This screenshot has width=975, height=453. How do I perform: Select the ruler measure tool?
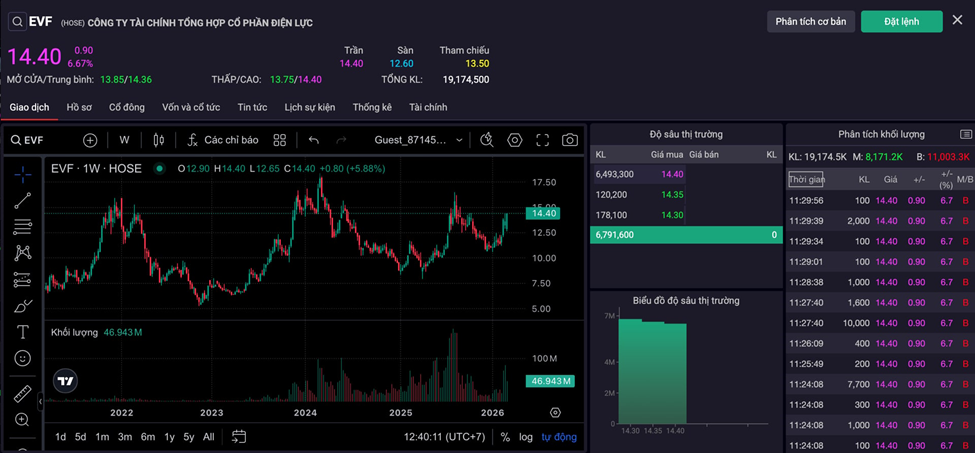point(22,394)
